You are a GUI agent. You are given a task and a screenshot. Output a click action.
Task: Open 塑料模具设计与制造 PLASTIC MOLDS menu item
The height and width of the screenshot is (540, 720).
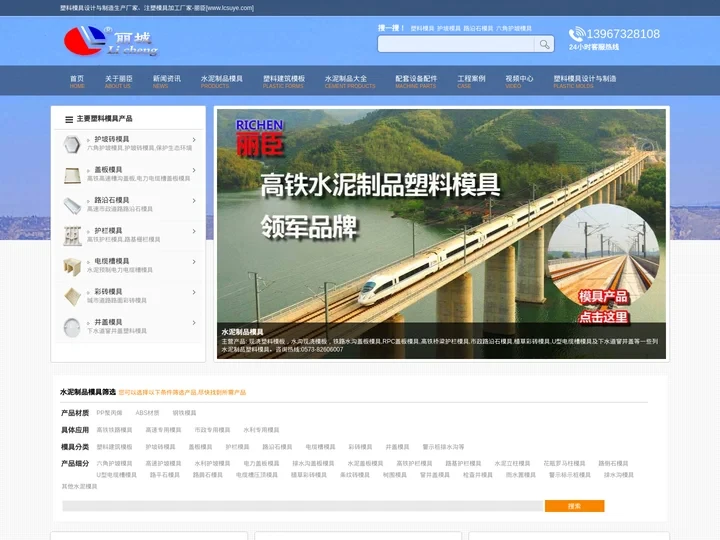585,81
